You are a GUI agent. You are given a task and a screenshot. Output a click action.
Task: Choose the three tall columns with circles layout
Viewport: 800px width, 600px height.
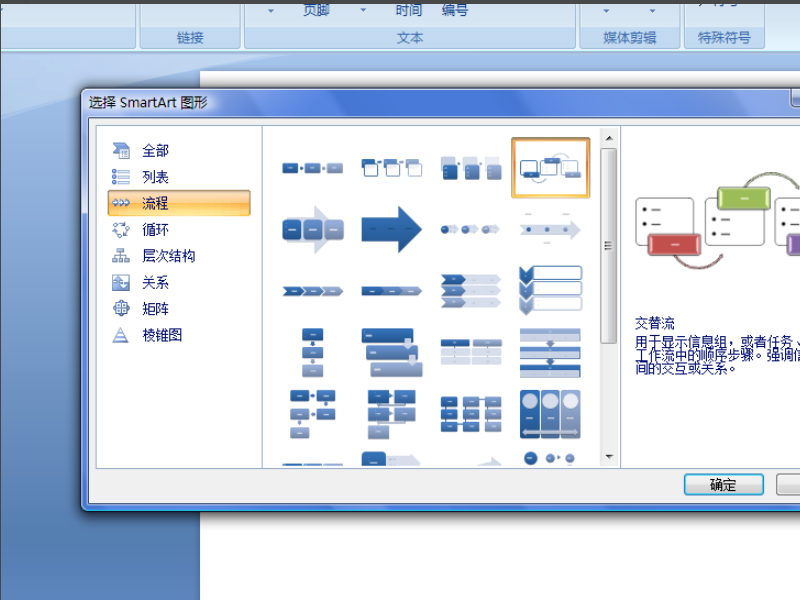(550, 414)
